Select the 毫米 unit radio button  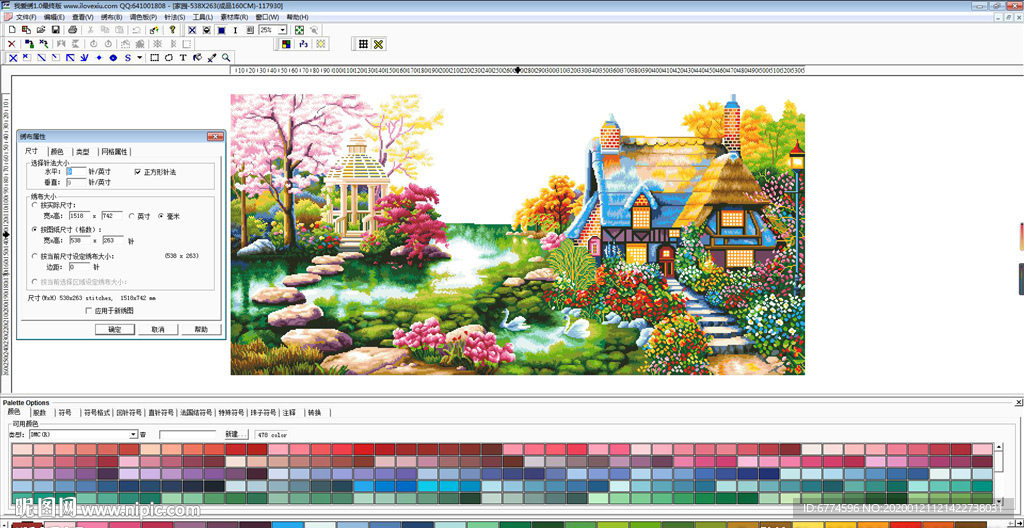coord(161,216)
